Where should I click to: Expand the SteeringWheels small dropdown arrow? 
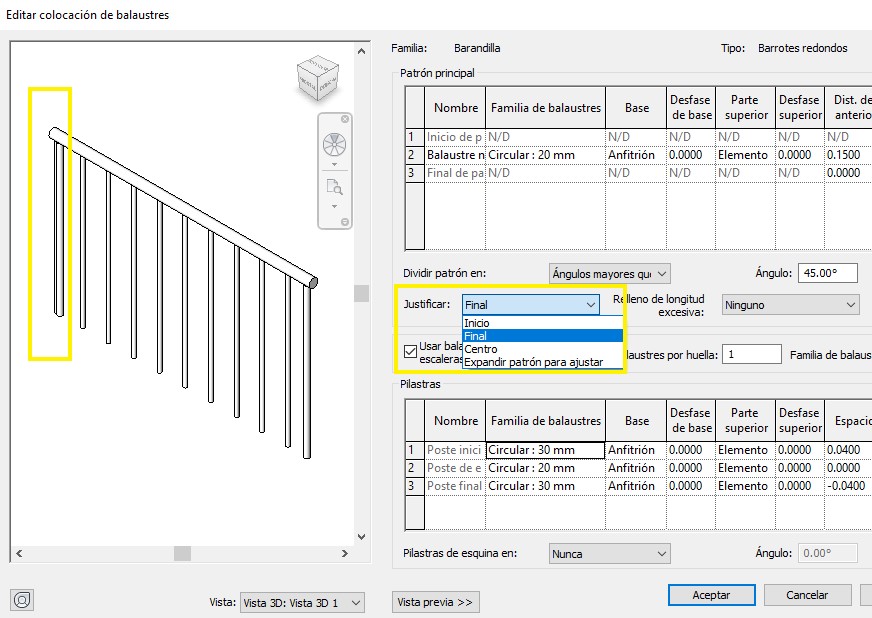(x=333, y=164)
